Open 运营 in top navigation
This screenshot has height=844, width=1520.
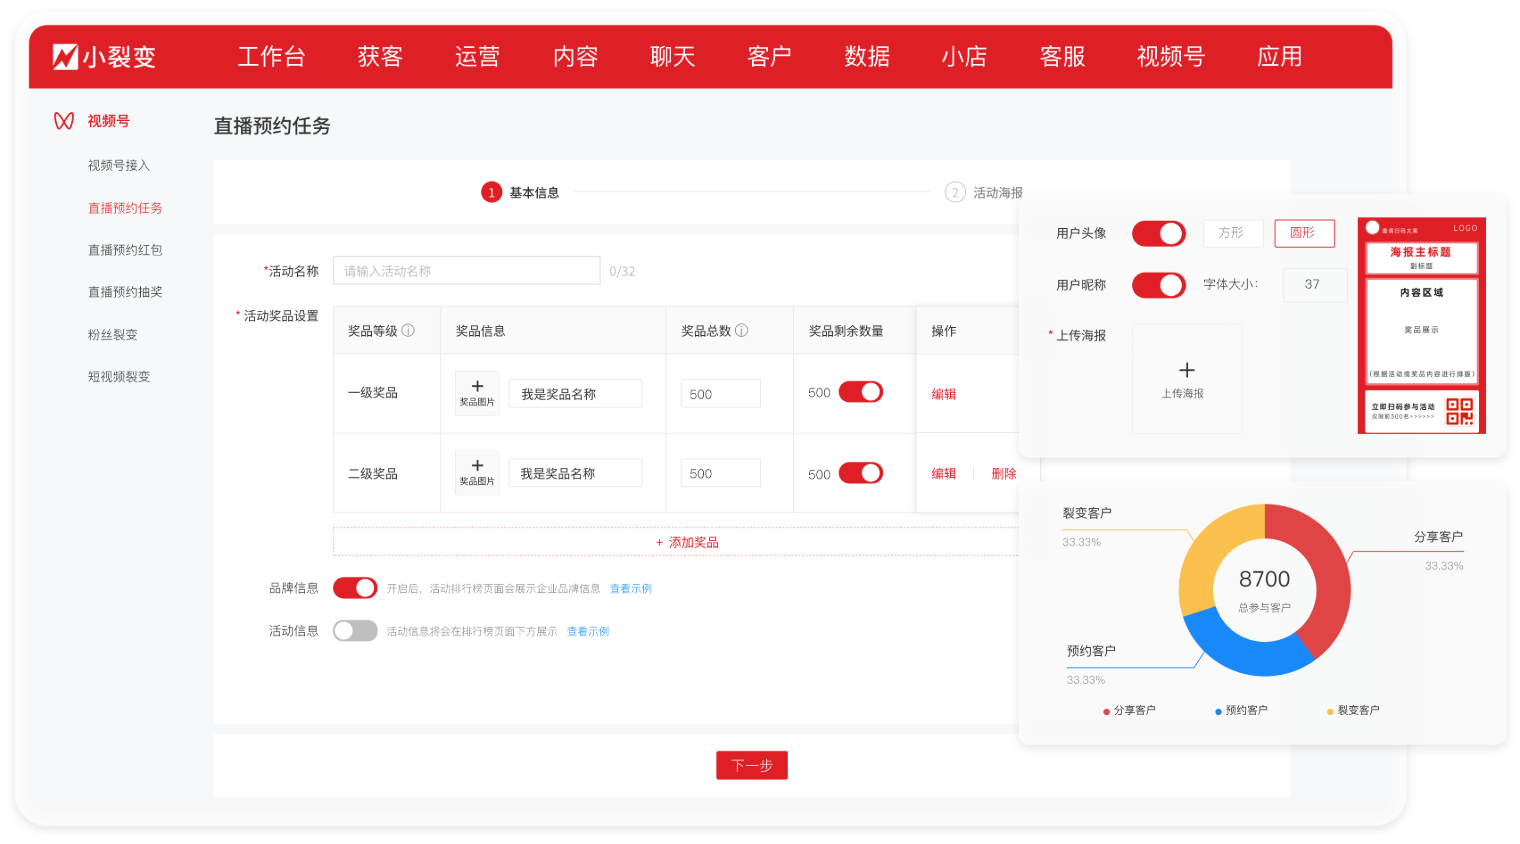[477, 57]
